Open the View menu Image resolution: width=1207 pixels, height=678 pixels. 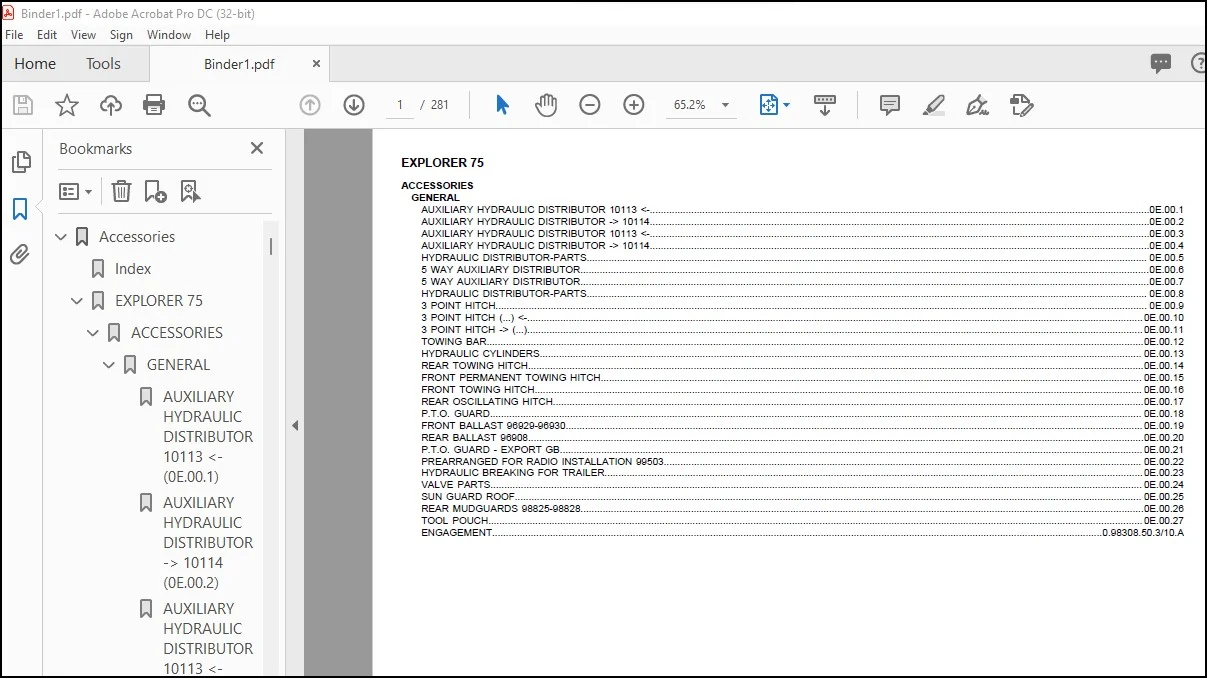83,34
